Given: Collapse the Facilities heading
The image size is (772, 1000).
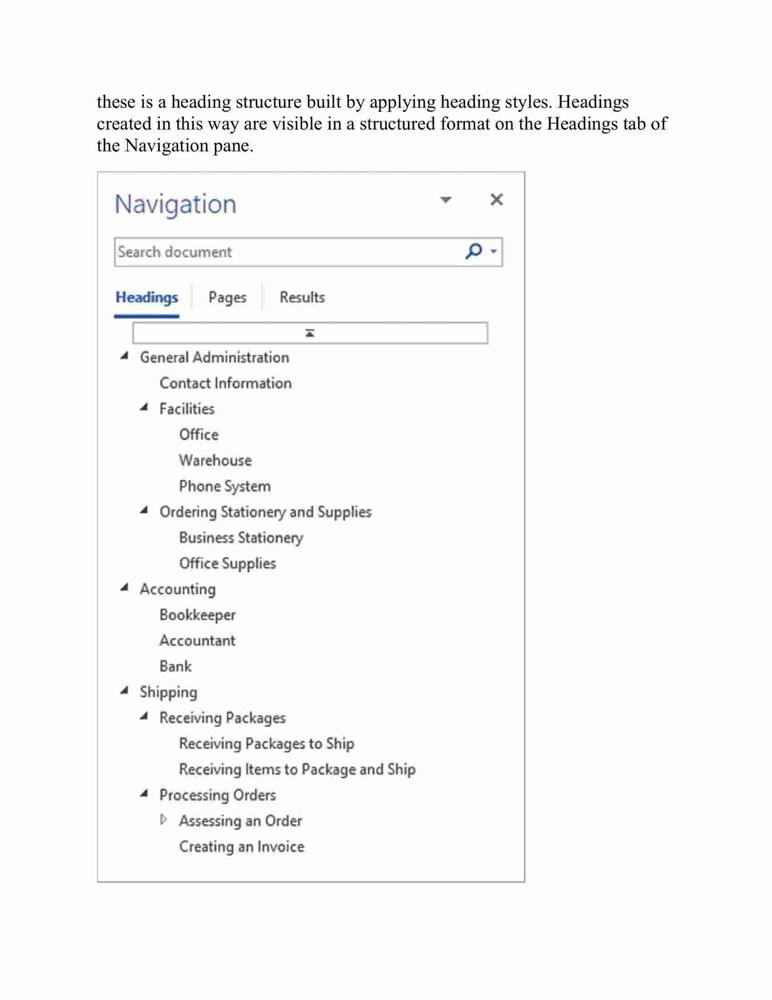Looking at the screenshot, I should click(x=144, y=407).
